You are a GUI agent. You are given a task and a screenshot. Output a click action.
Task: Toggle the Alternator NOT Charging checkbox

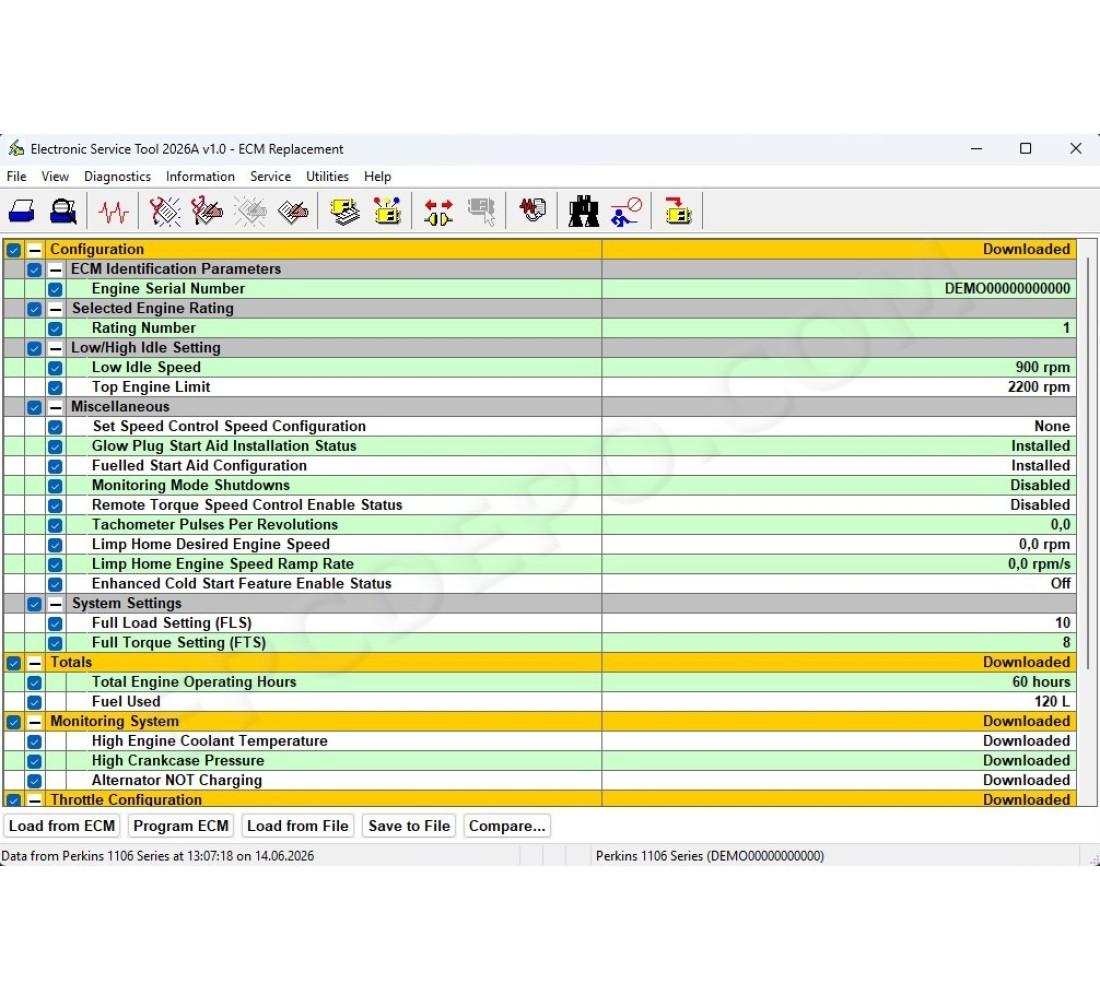pos(34,780)
